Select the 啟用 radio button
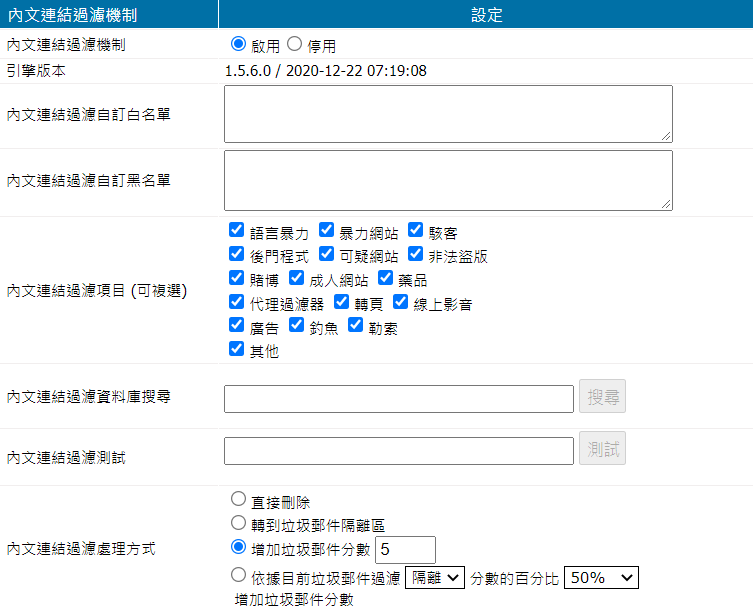753x611 pixels. click(x=237, y=44)
